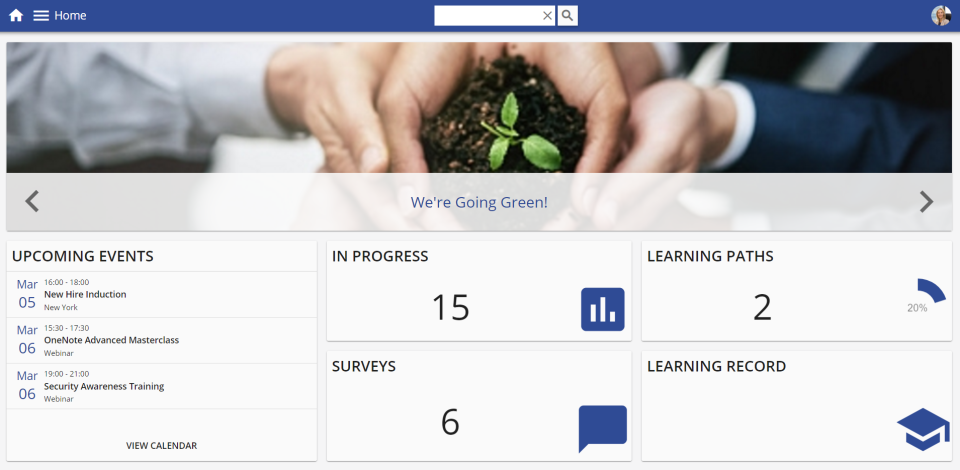Screen dimensions: 960x470
Task: Open the New Hire Induction event
Action: click(162, 294)
